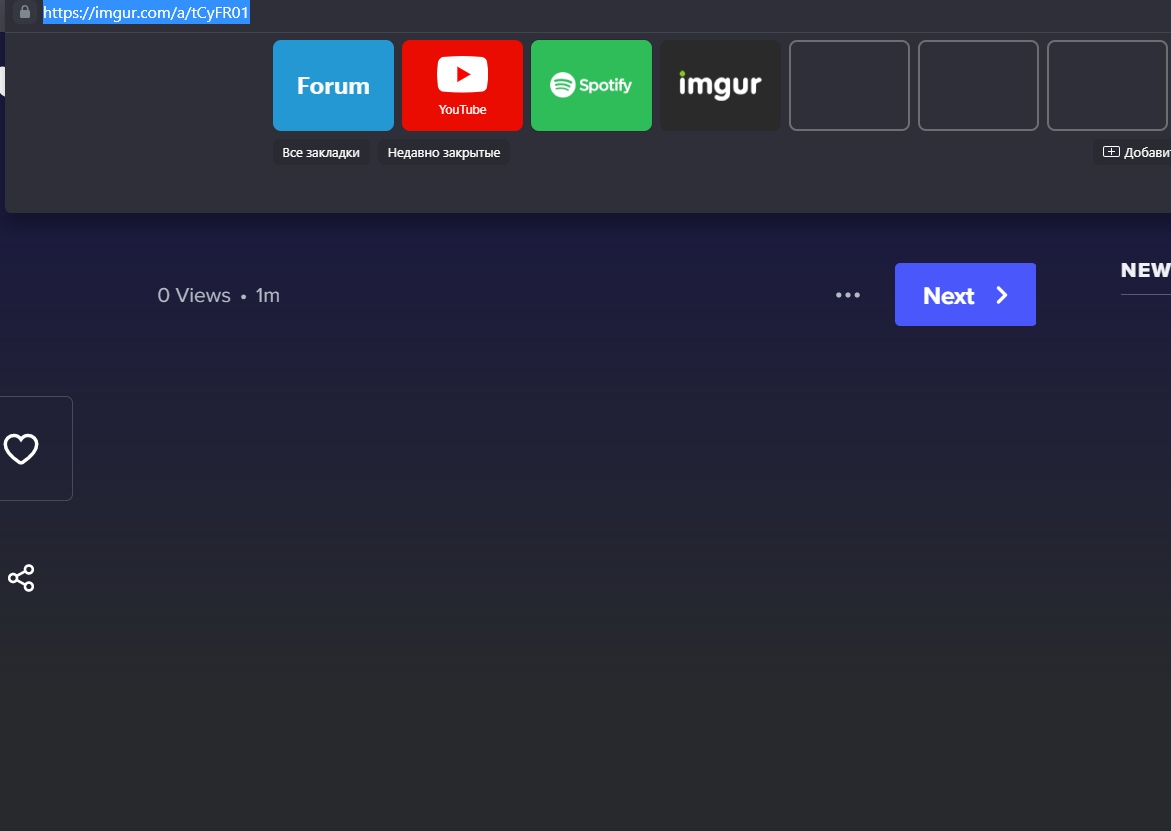Click the 1m post timestamp
The height and width of the screenshot is (831, 1171).
pyautogui.click(x=267, y=296)
